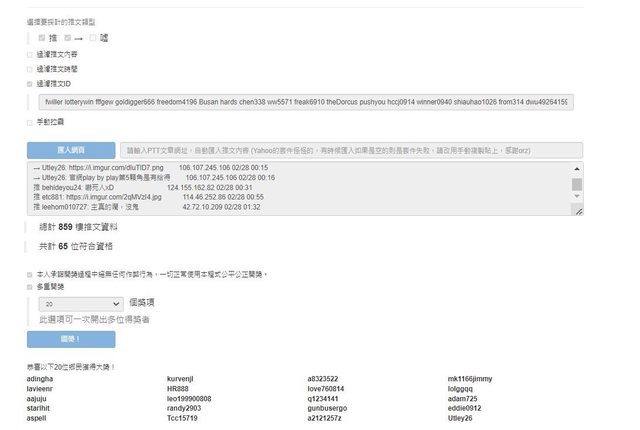The height and width of the screenshot is (430, 640).
Task: Toggle the 推 comment type checkbox
Action: (x=42, y=37)
